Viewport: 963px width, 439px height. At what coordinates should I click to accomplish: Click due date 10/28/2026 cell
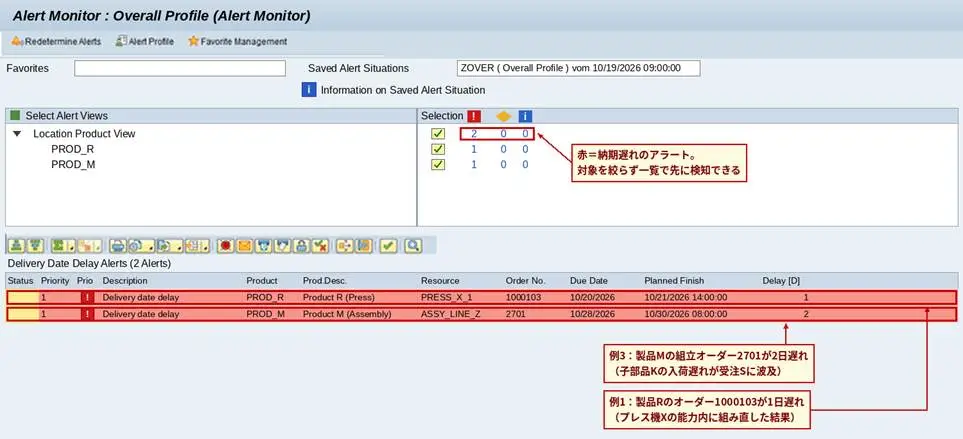592,314
